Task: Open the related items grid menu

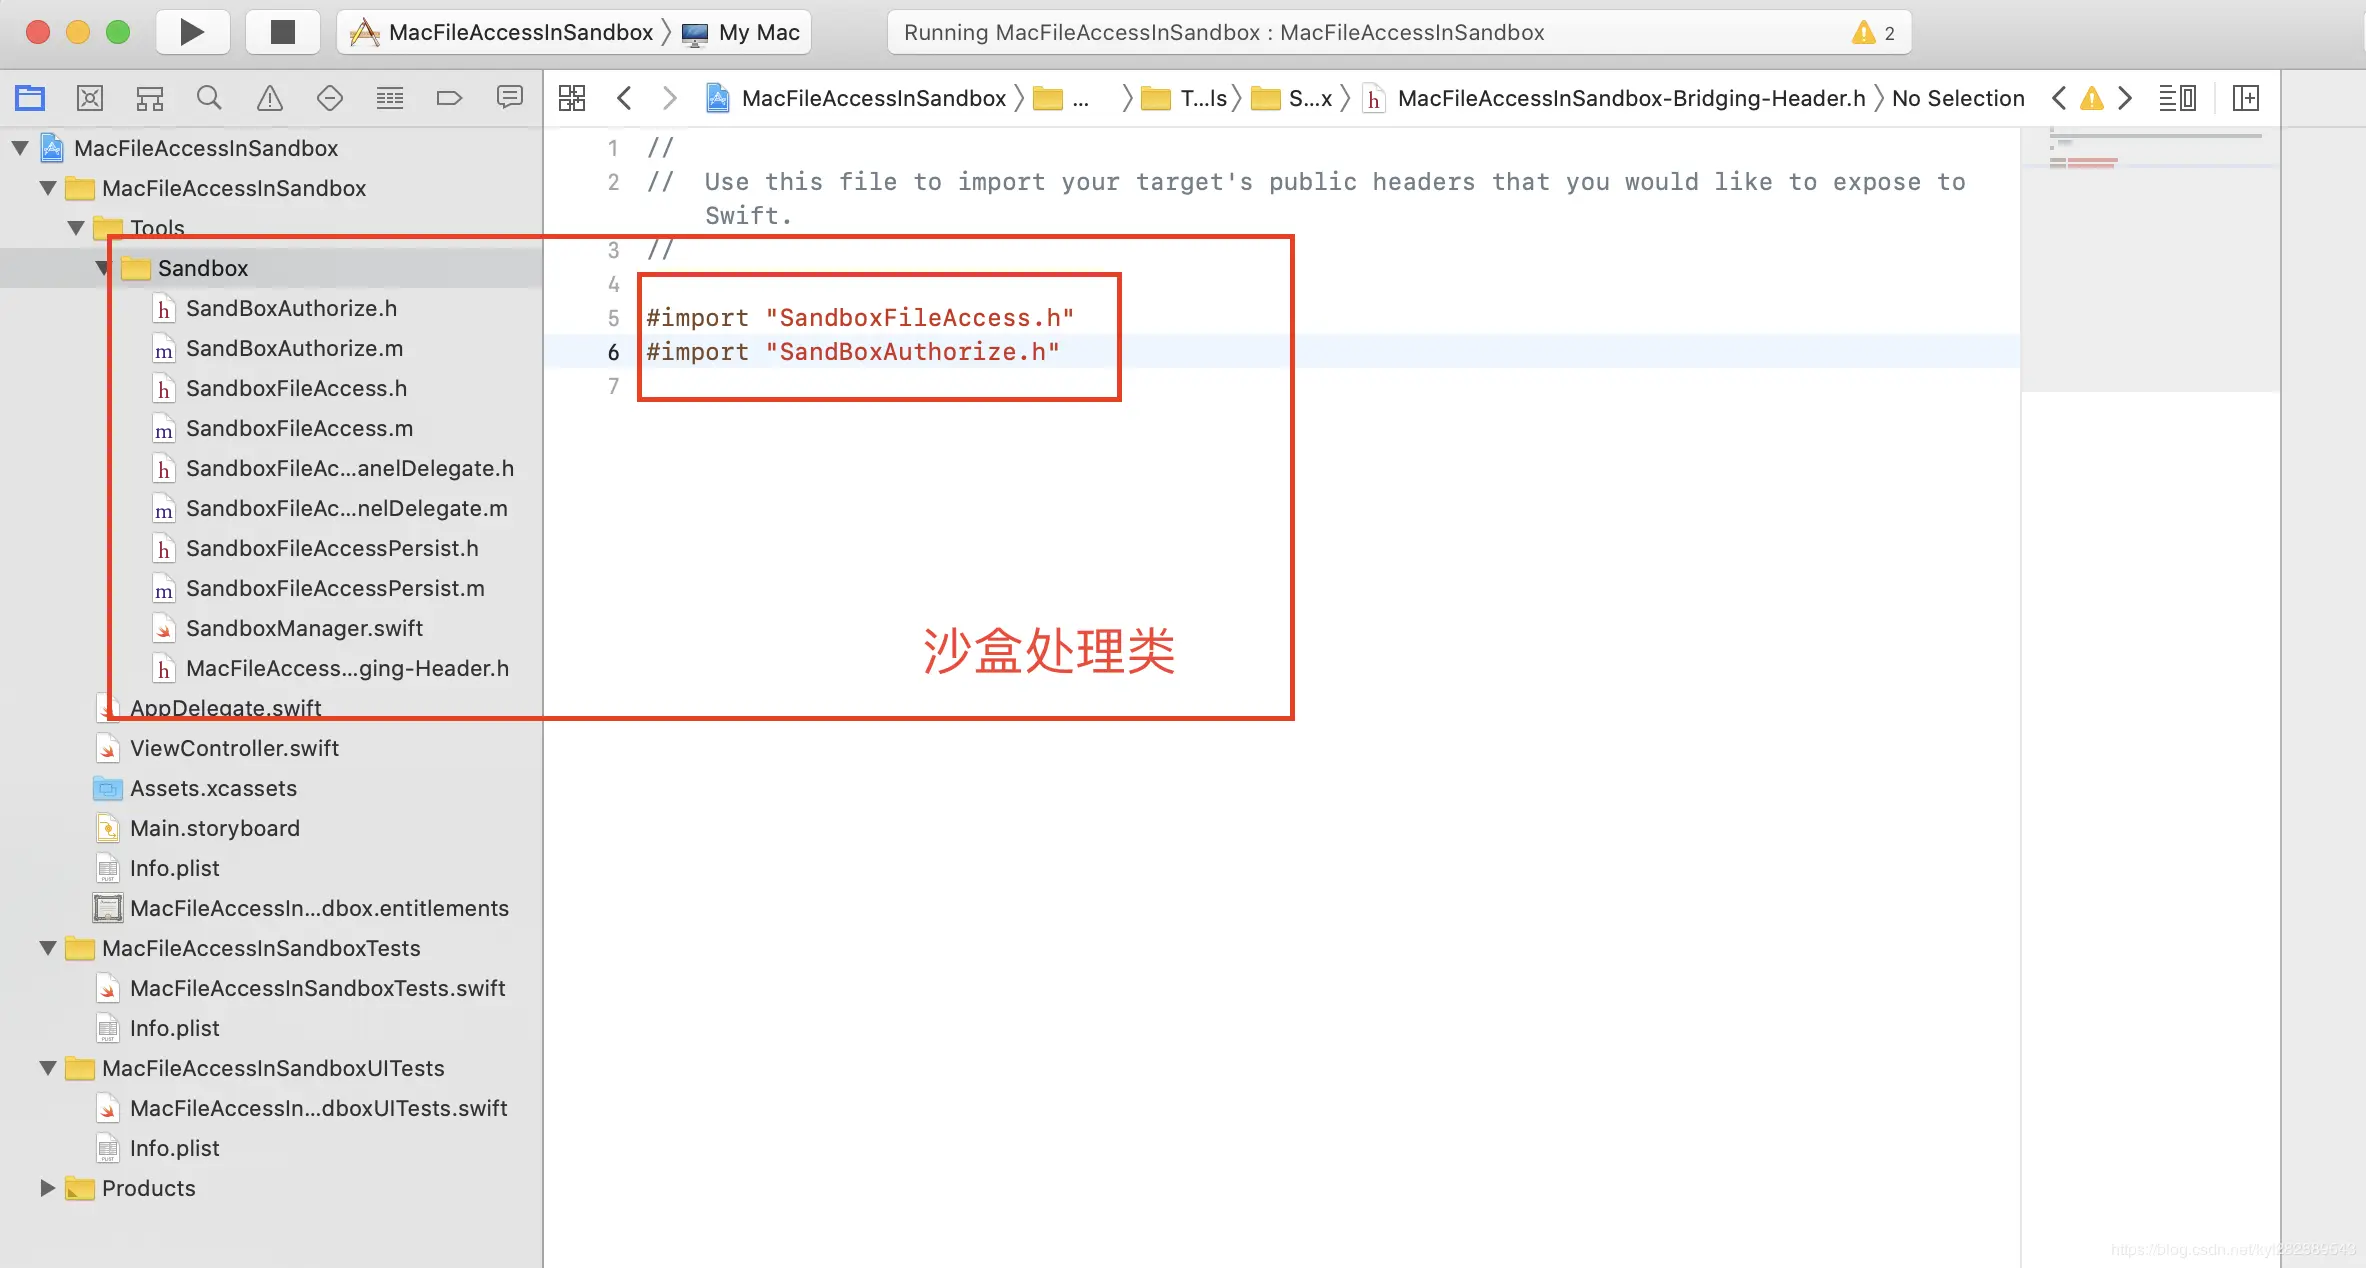Action: pyautogui.click(x=572, y=98)
